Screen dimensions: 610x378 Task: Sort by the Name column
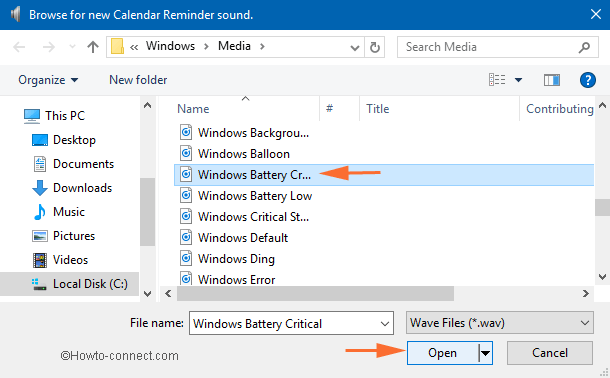(193, 109)
